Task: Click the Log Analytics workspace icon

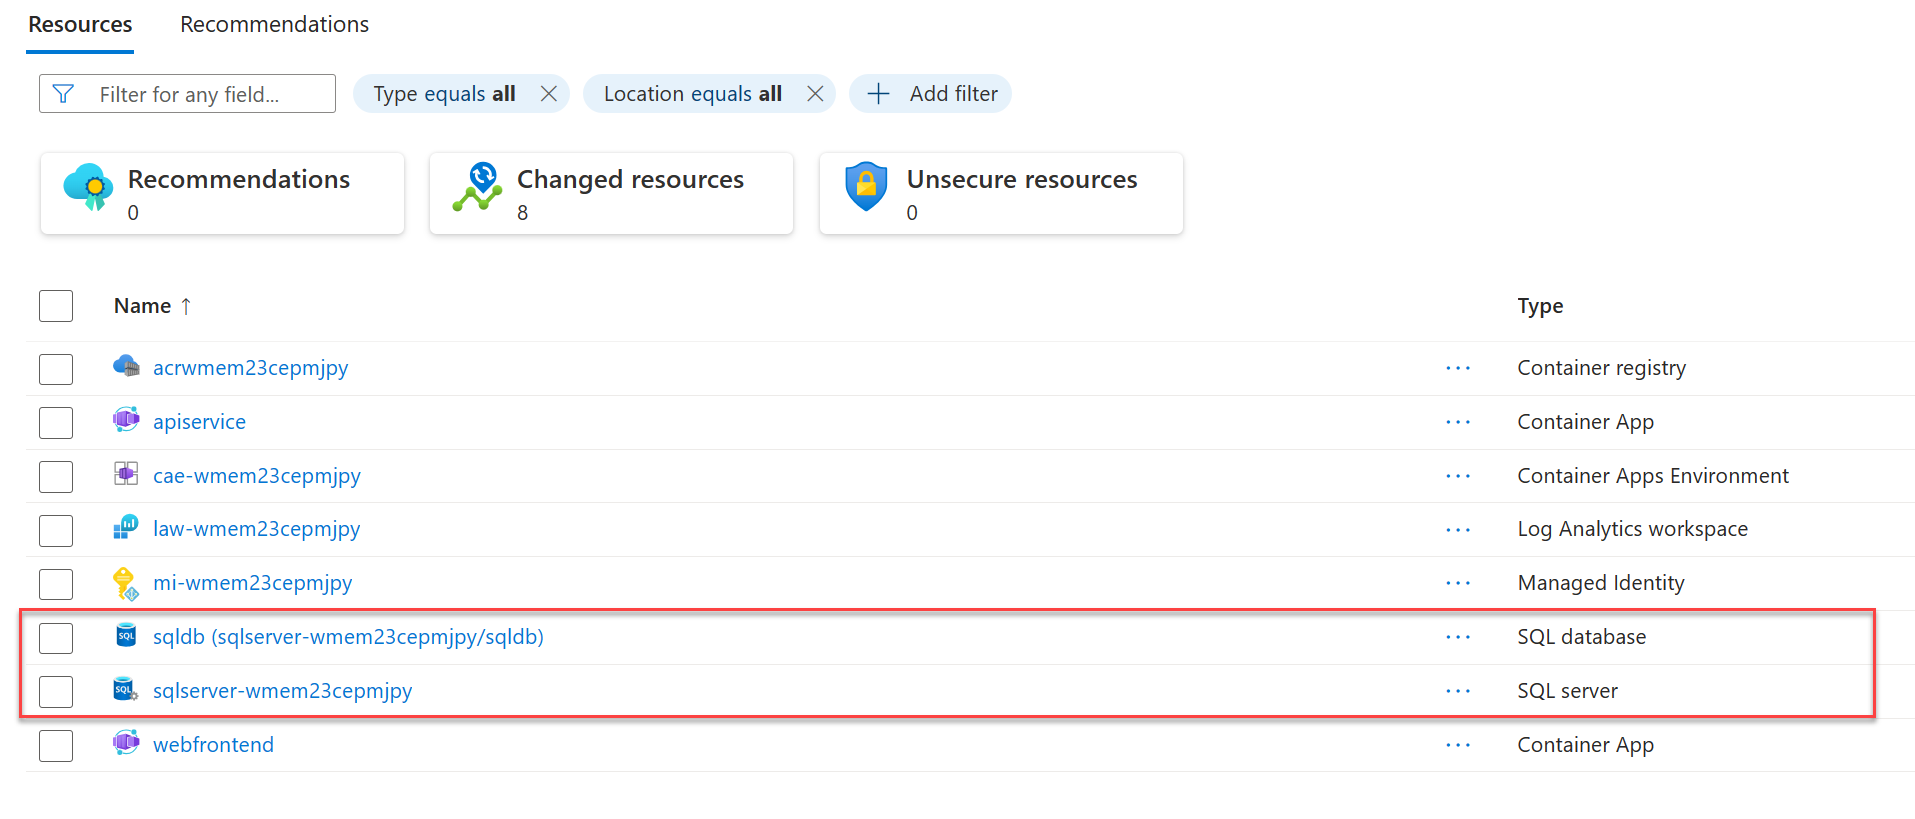Action: click(x=126, y=527)
